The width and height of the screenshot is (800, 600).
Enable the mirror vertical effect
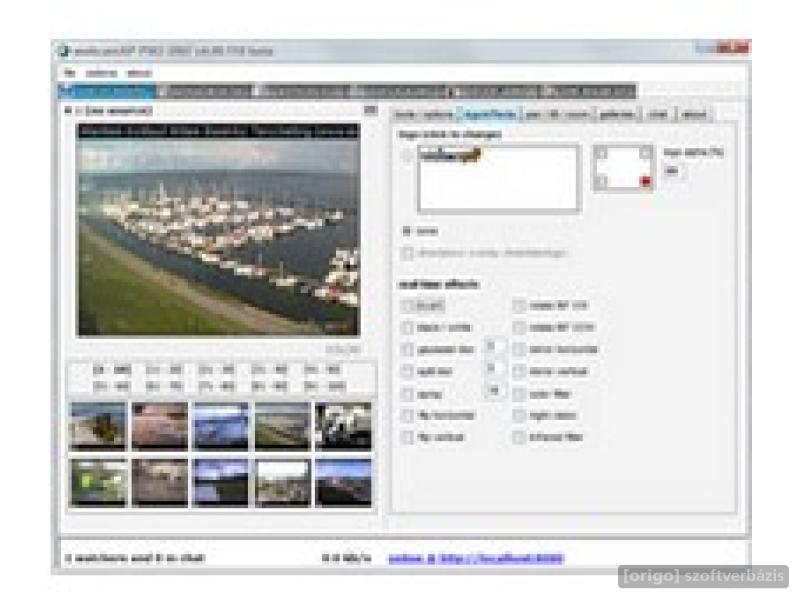tap(519, 371)
